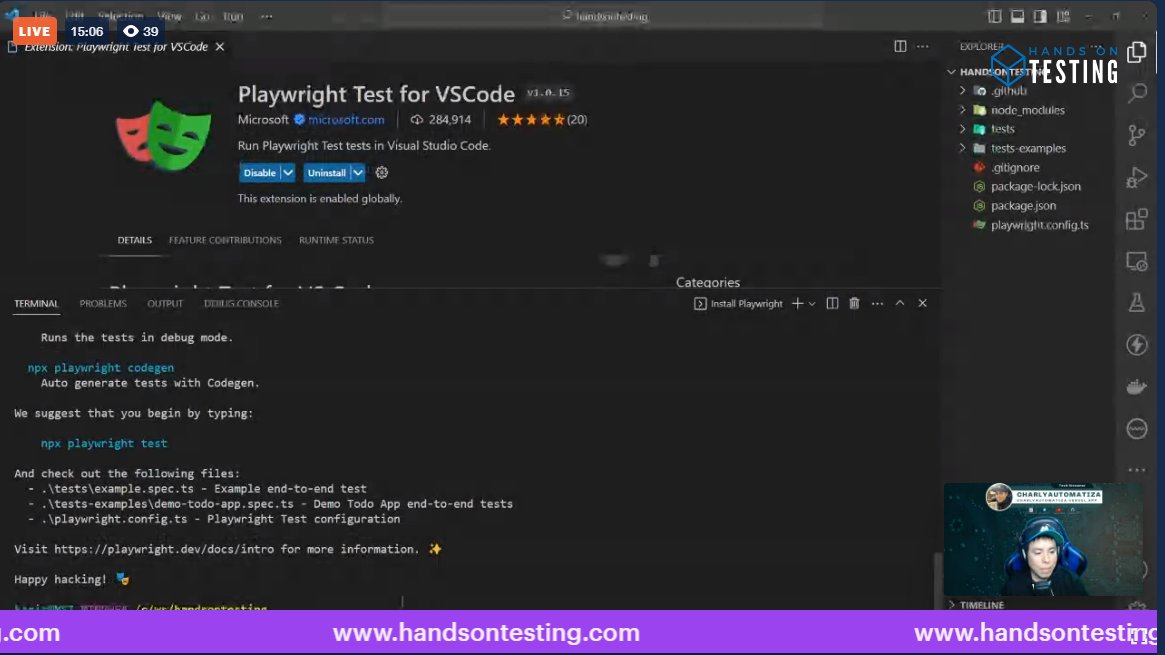Toggle primary side bar layout icon
The width and height of the screenshot is (1165, 655).
tap(994, 16)
